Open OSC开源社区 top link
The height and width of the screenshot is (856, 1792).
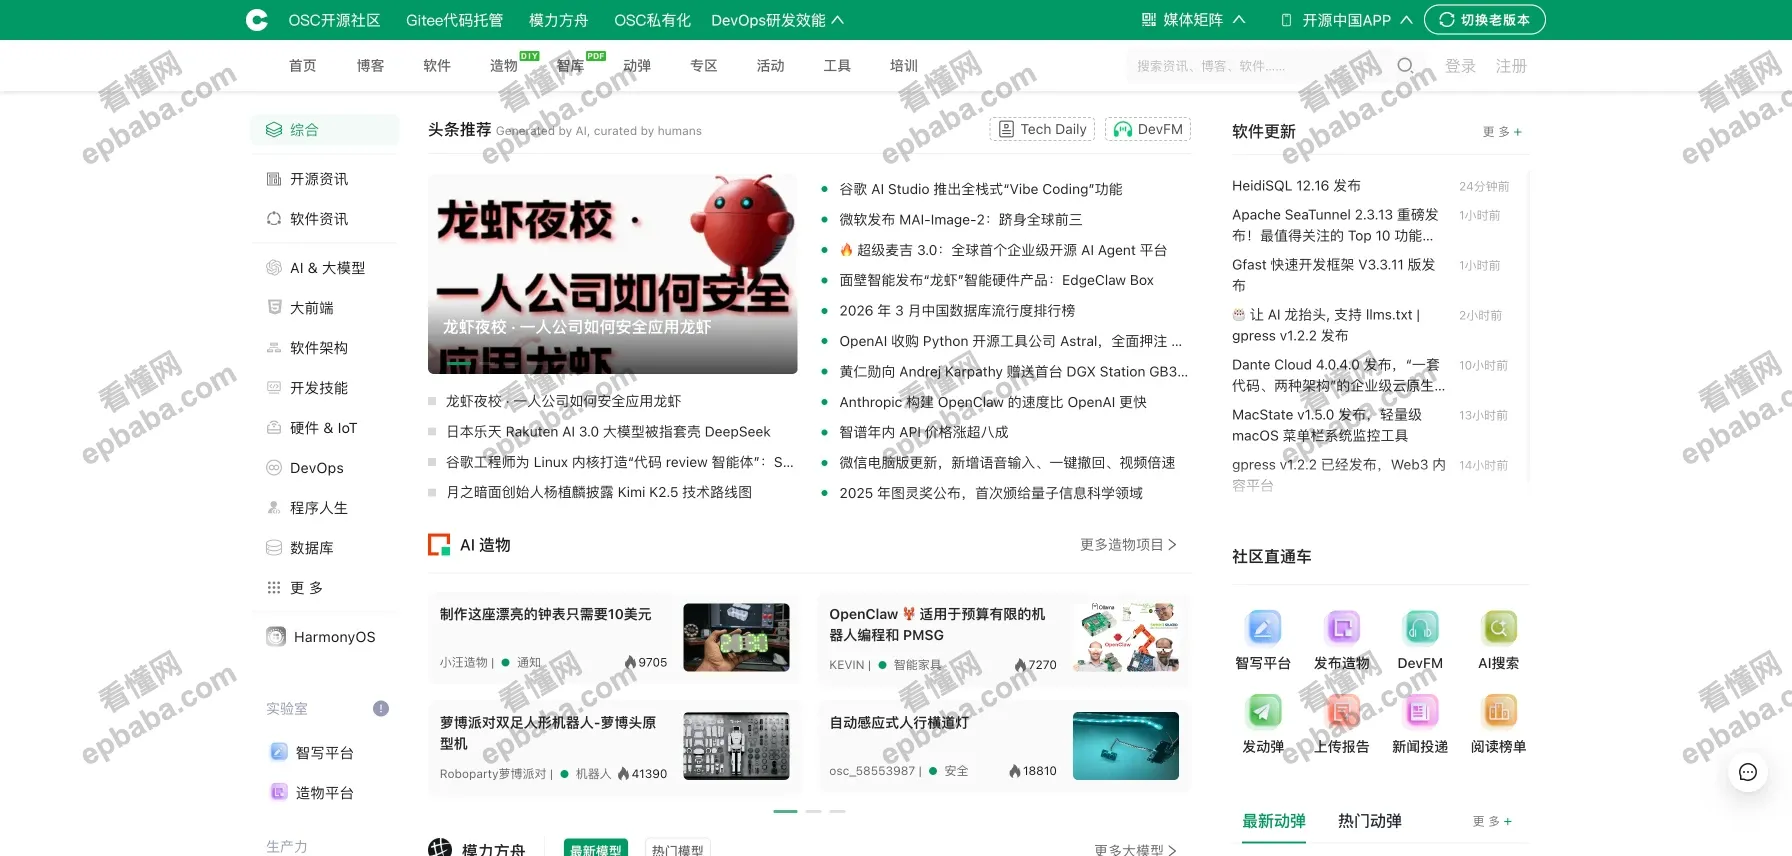[334, 20]
